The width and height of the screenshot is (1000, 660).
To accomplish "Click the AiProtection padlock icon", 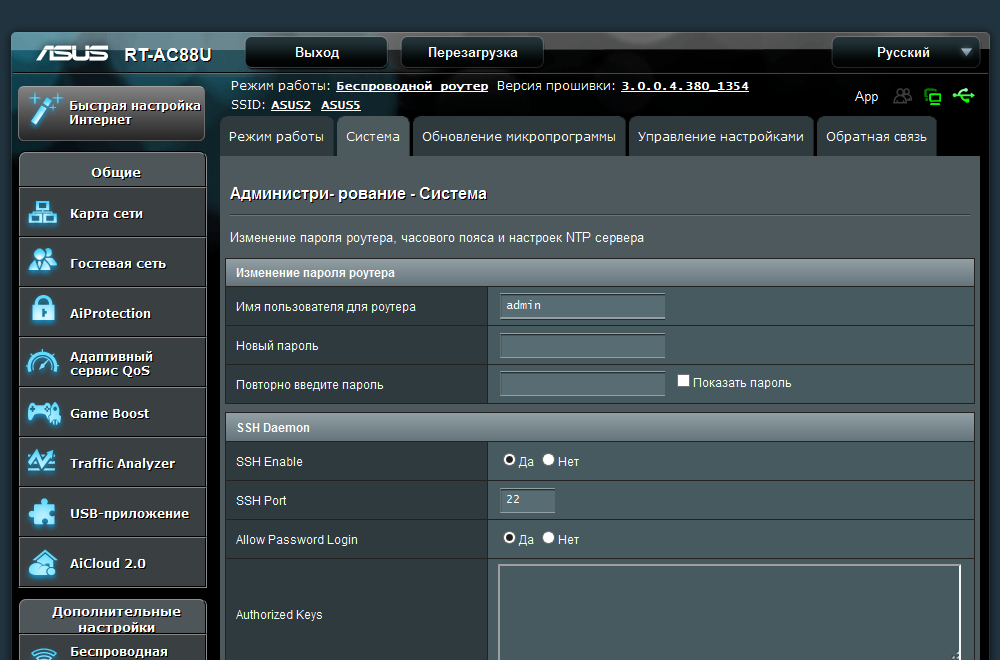I will pos(43,310).
